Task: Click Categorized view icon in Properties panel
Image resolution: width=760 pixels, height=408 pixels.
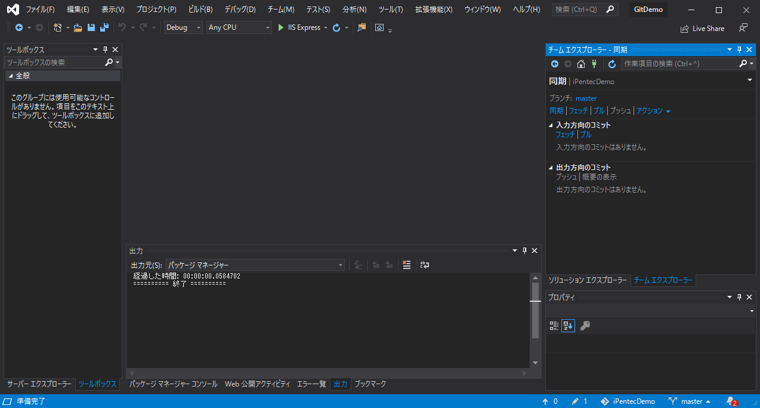Action: (554, 326)
